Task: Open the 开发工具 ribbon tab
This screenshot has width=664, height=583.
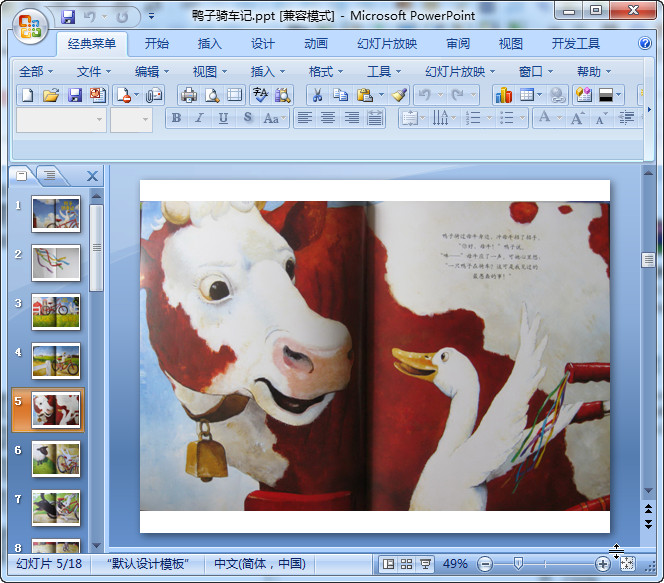Action: (x=575, y=44)
